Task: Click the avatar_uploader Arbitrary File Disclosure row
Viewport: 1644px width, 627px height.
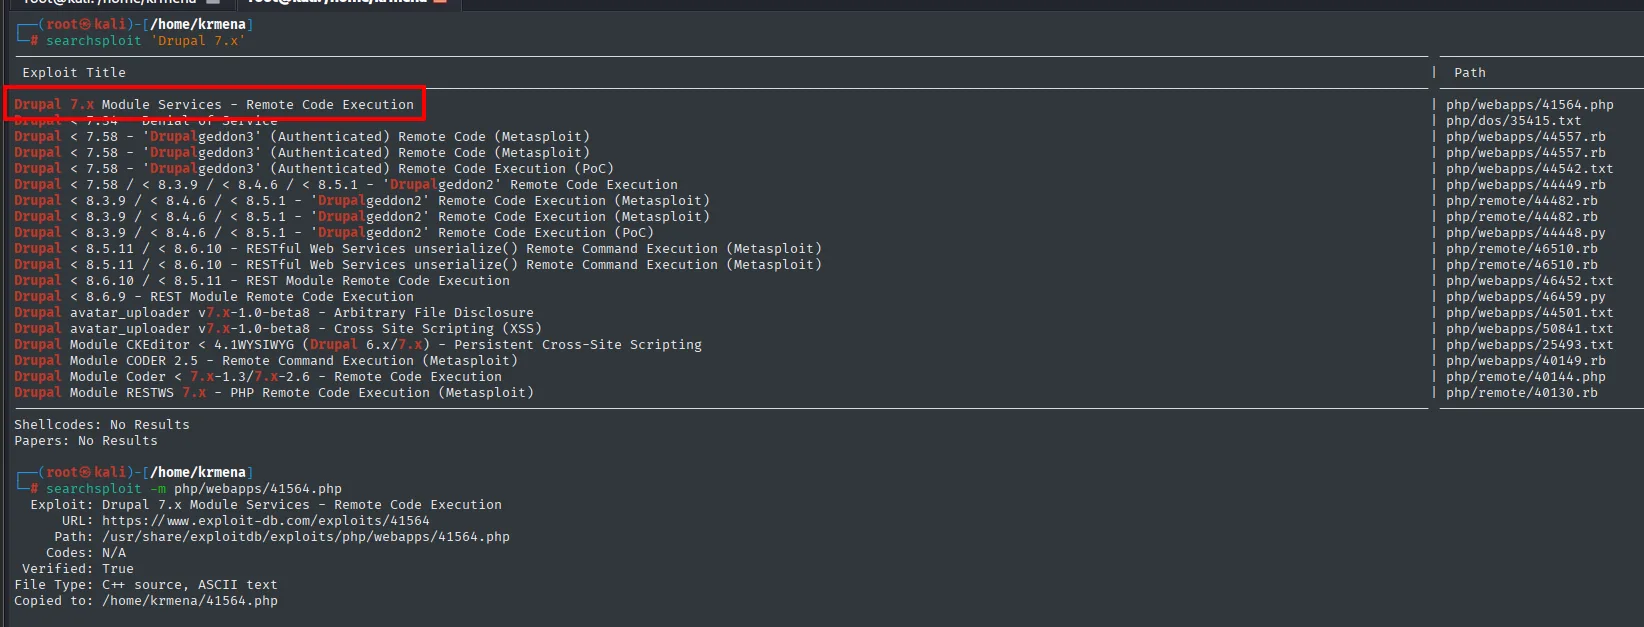Action: [x=274, y=313]
